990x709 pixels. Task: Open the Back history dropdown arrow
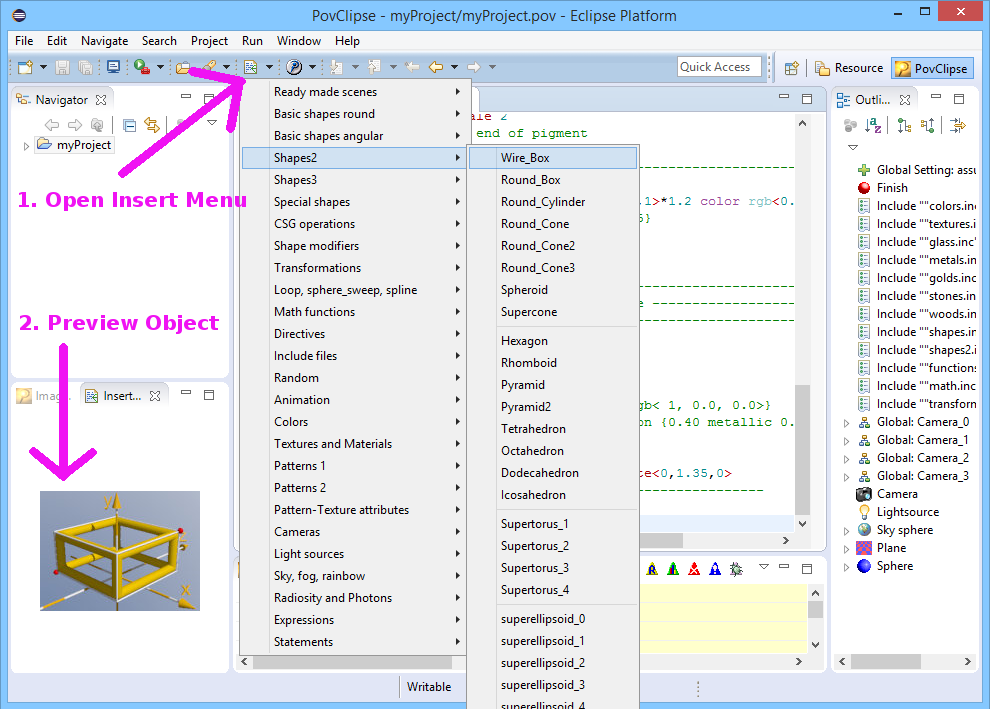pos(455,67)
